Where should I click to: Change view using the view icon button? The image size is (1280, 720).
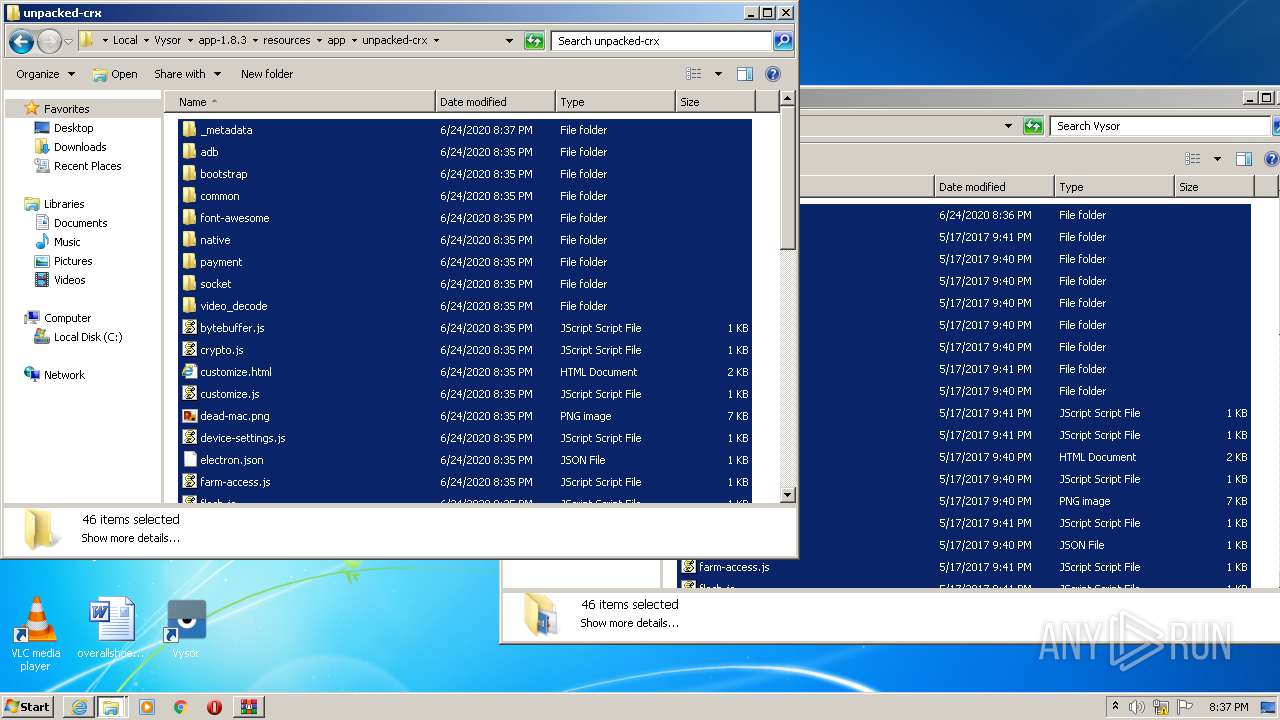(x=694, y=74)
